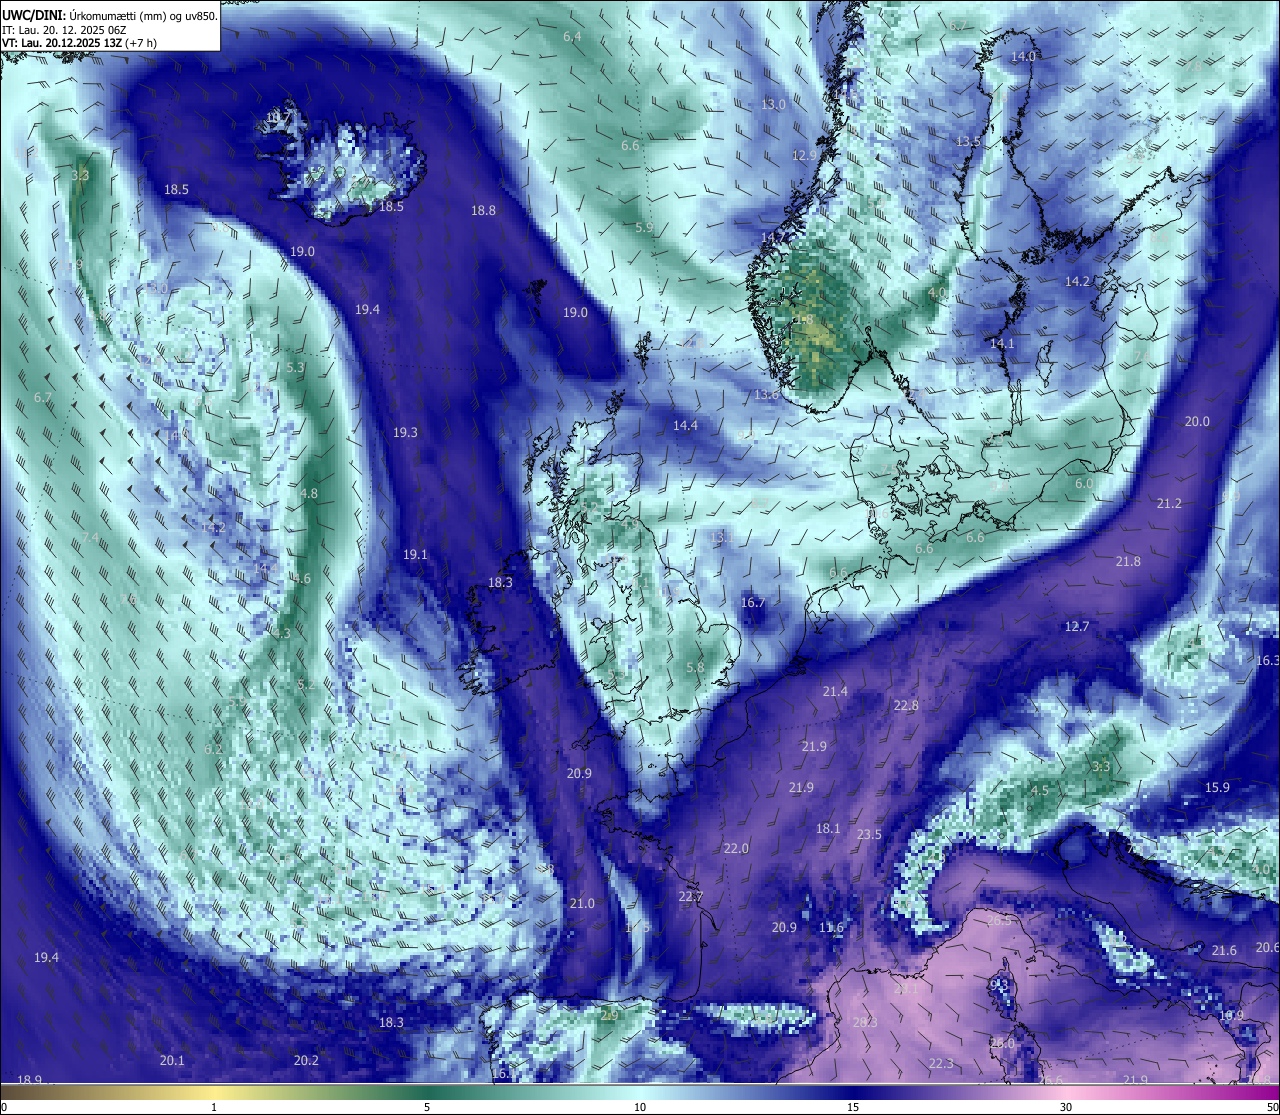
Task: Click the 20.0 value label
Action: click(x=1197, y=422)
